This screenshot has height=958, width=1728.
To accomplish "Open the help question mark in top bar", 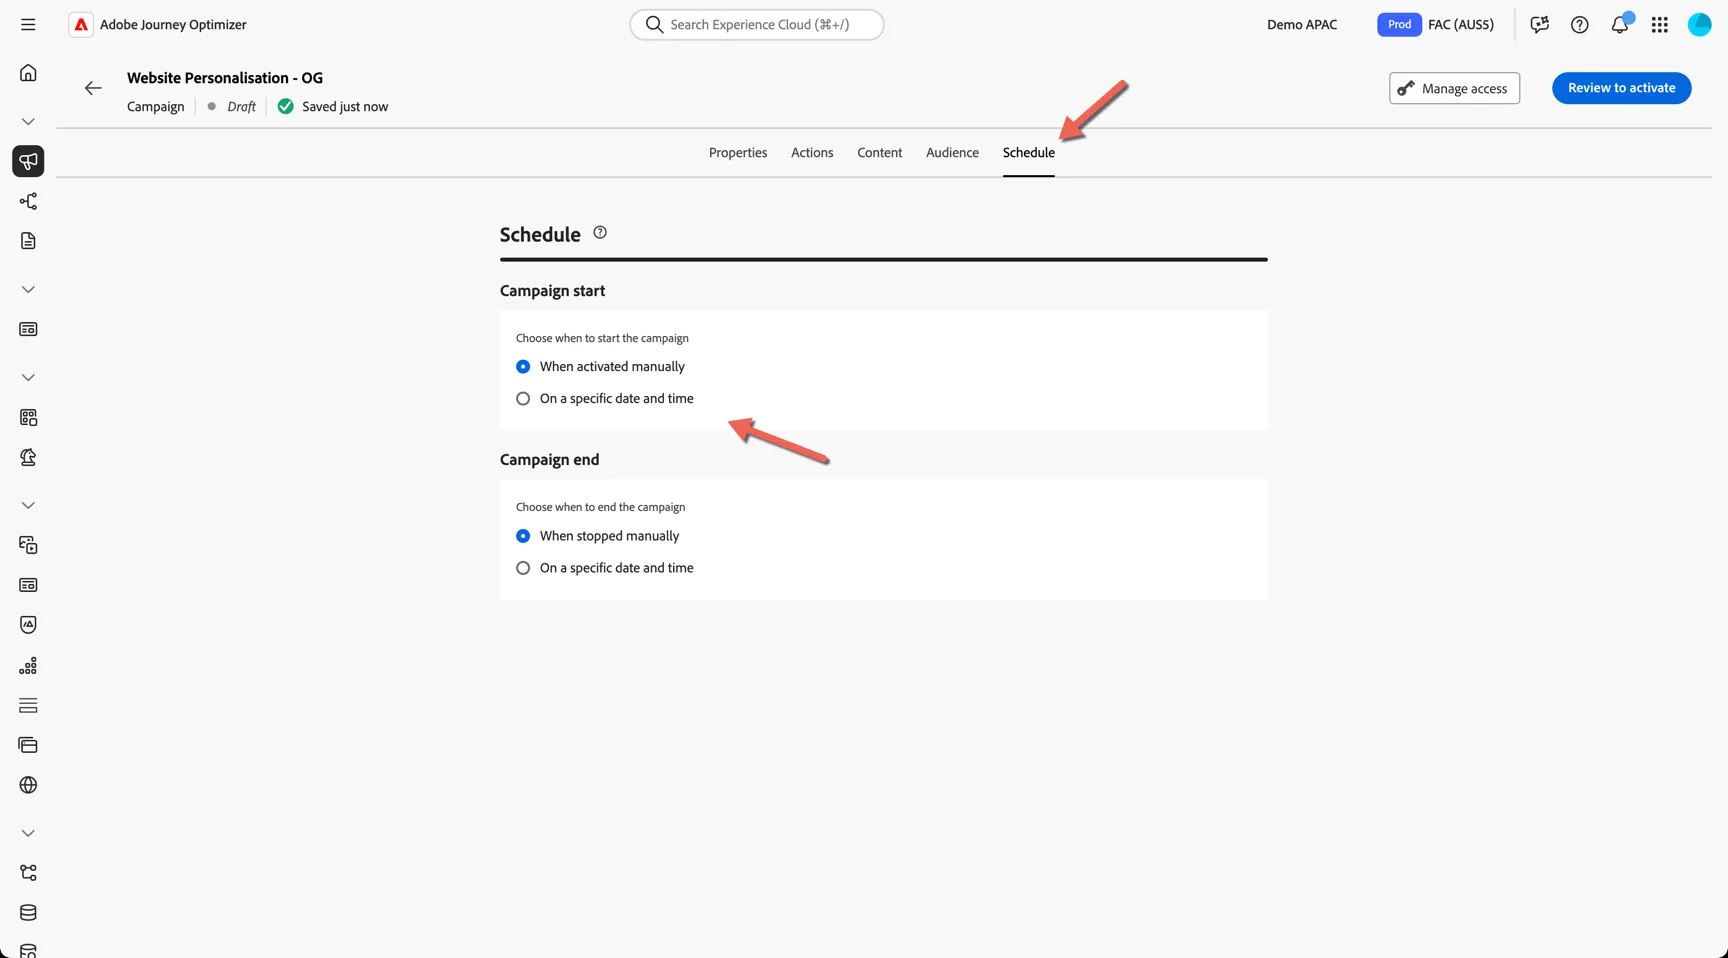I will (1580, 25).
